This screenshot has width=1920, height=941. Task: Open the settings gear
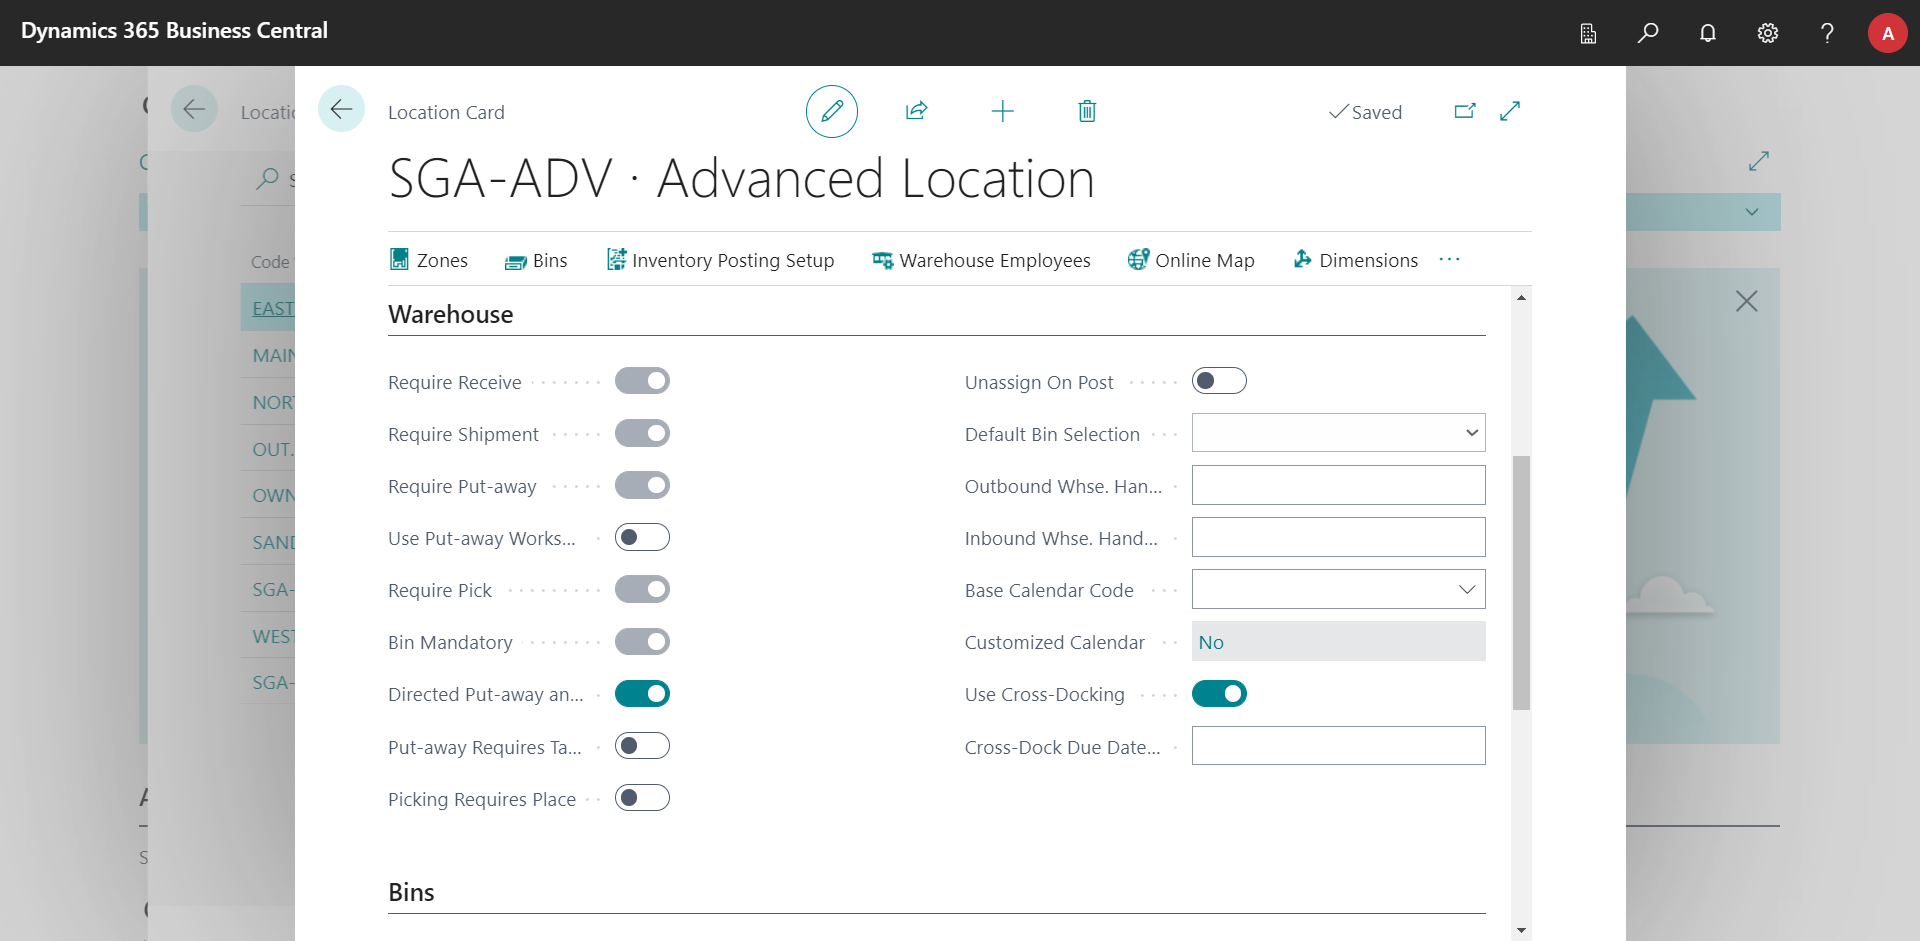tap(1768, 33)
